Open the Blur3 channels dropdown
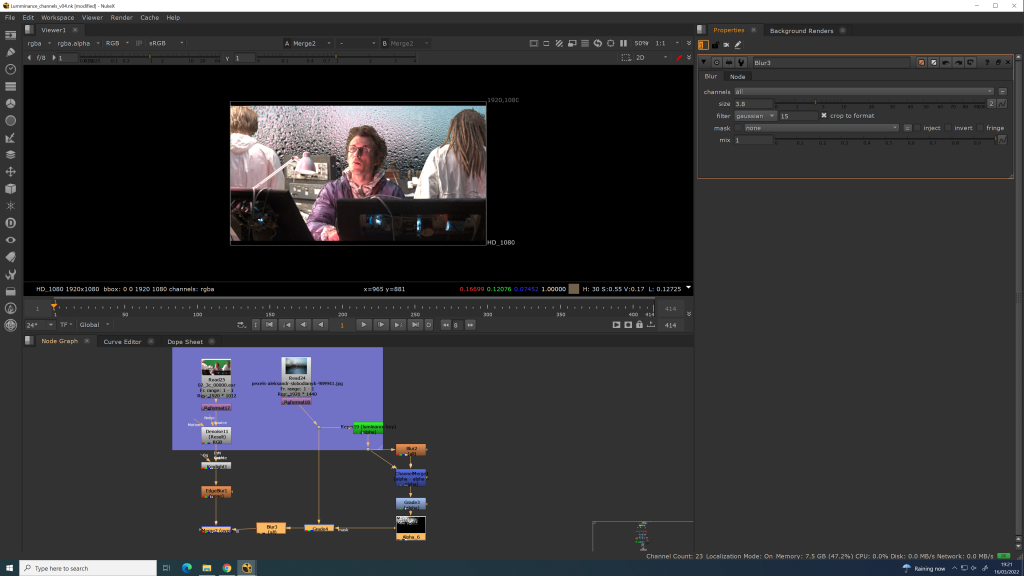Viewport: 1024px width, 576px height. pos(864,91)
